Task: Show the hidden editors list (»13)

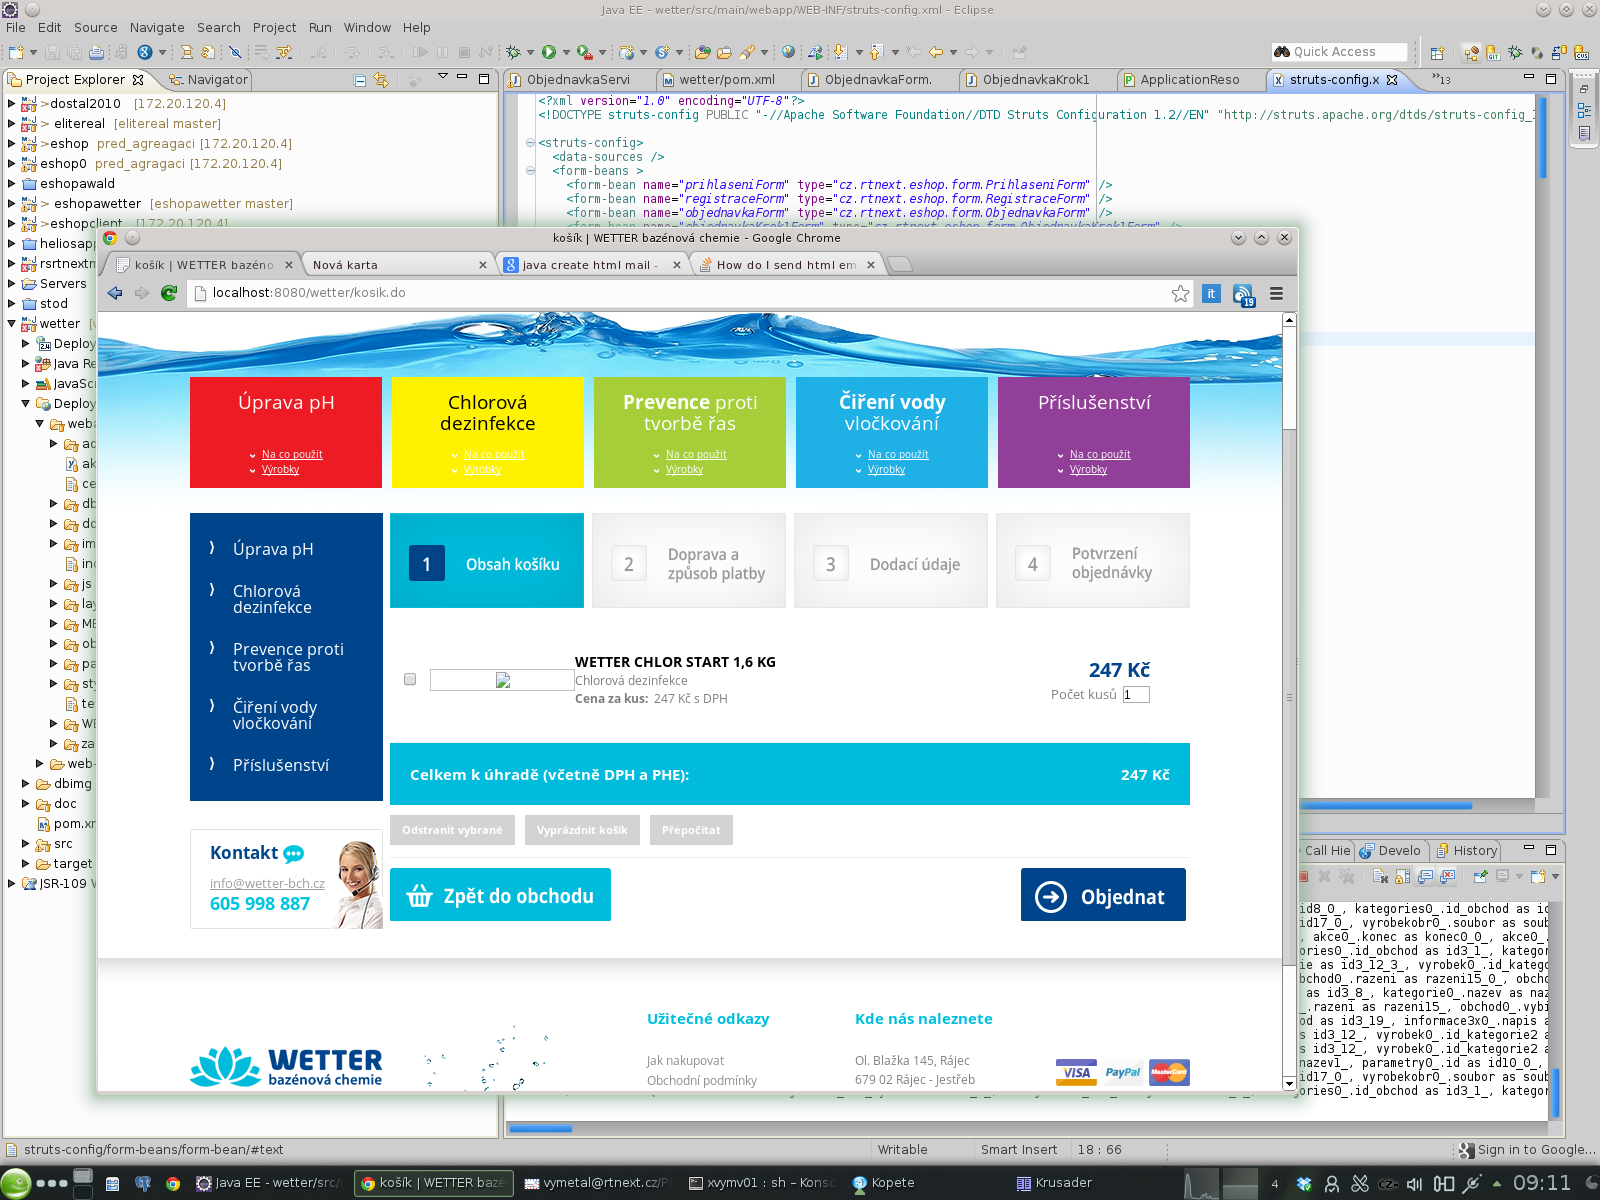Action: [1441, 79]
